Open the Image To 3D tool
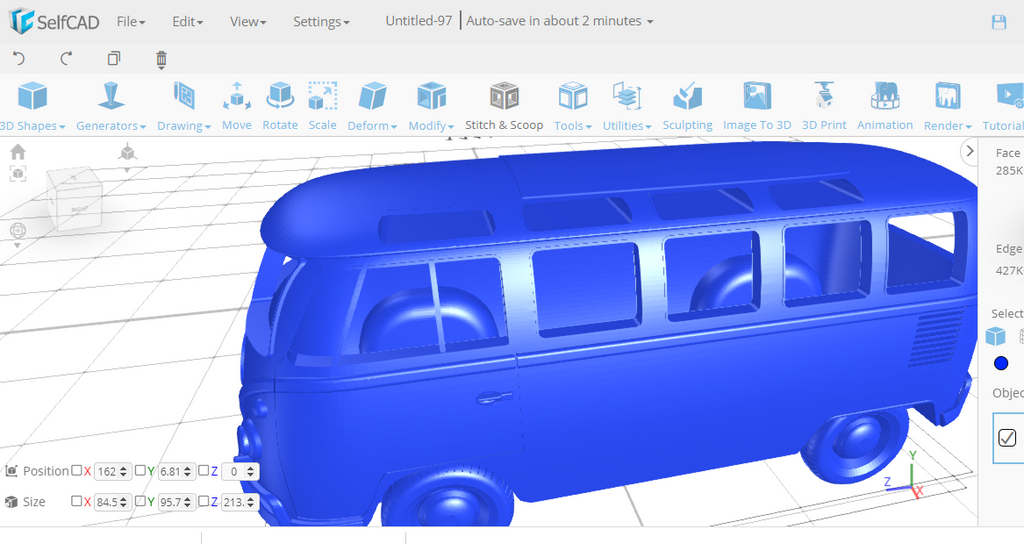 coord(757,106)
